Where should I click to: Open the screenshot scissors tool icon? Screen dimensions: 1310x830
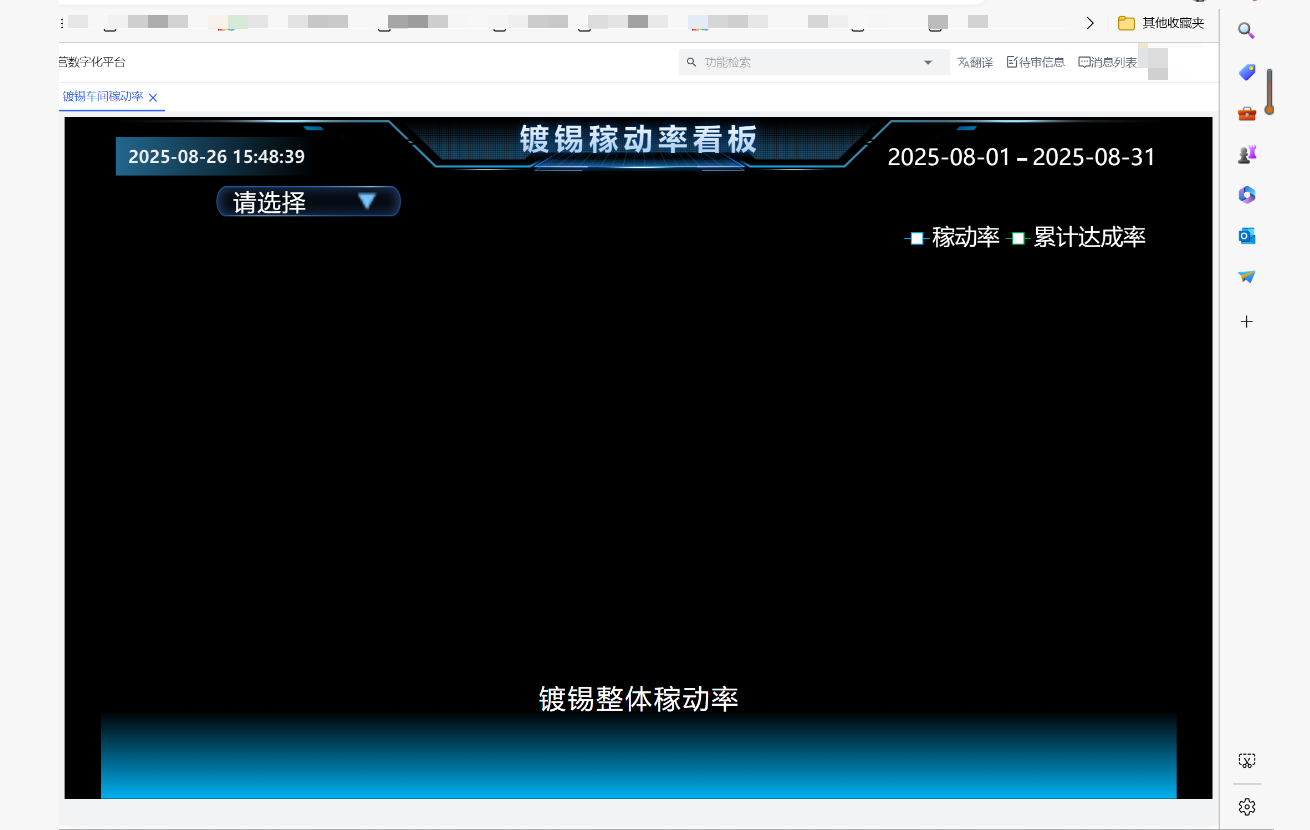pos(1246,761)
